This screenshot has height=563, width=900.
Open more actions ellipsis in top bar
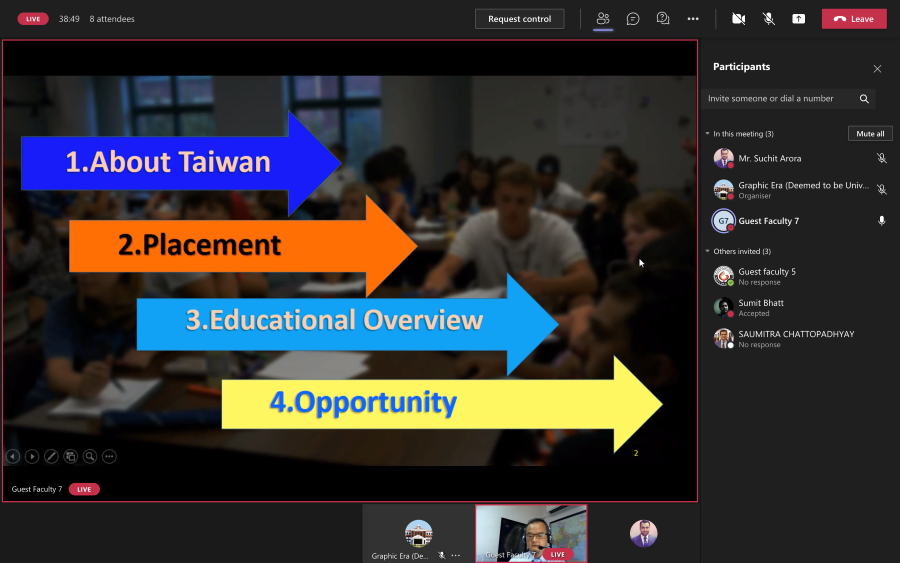(693, 19)
